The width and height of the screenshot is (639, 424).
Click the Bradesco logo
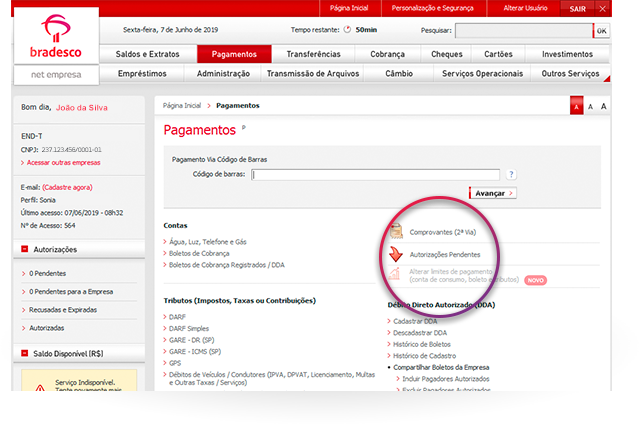[57, 39]
